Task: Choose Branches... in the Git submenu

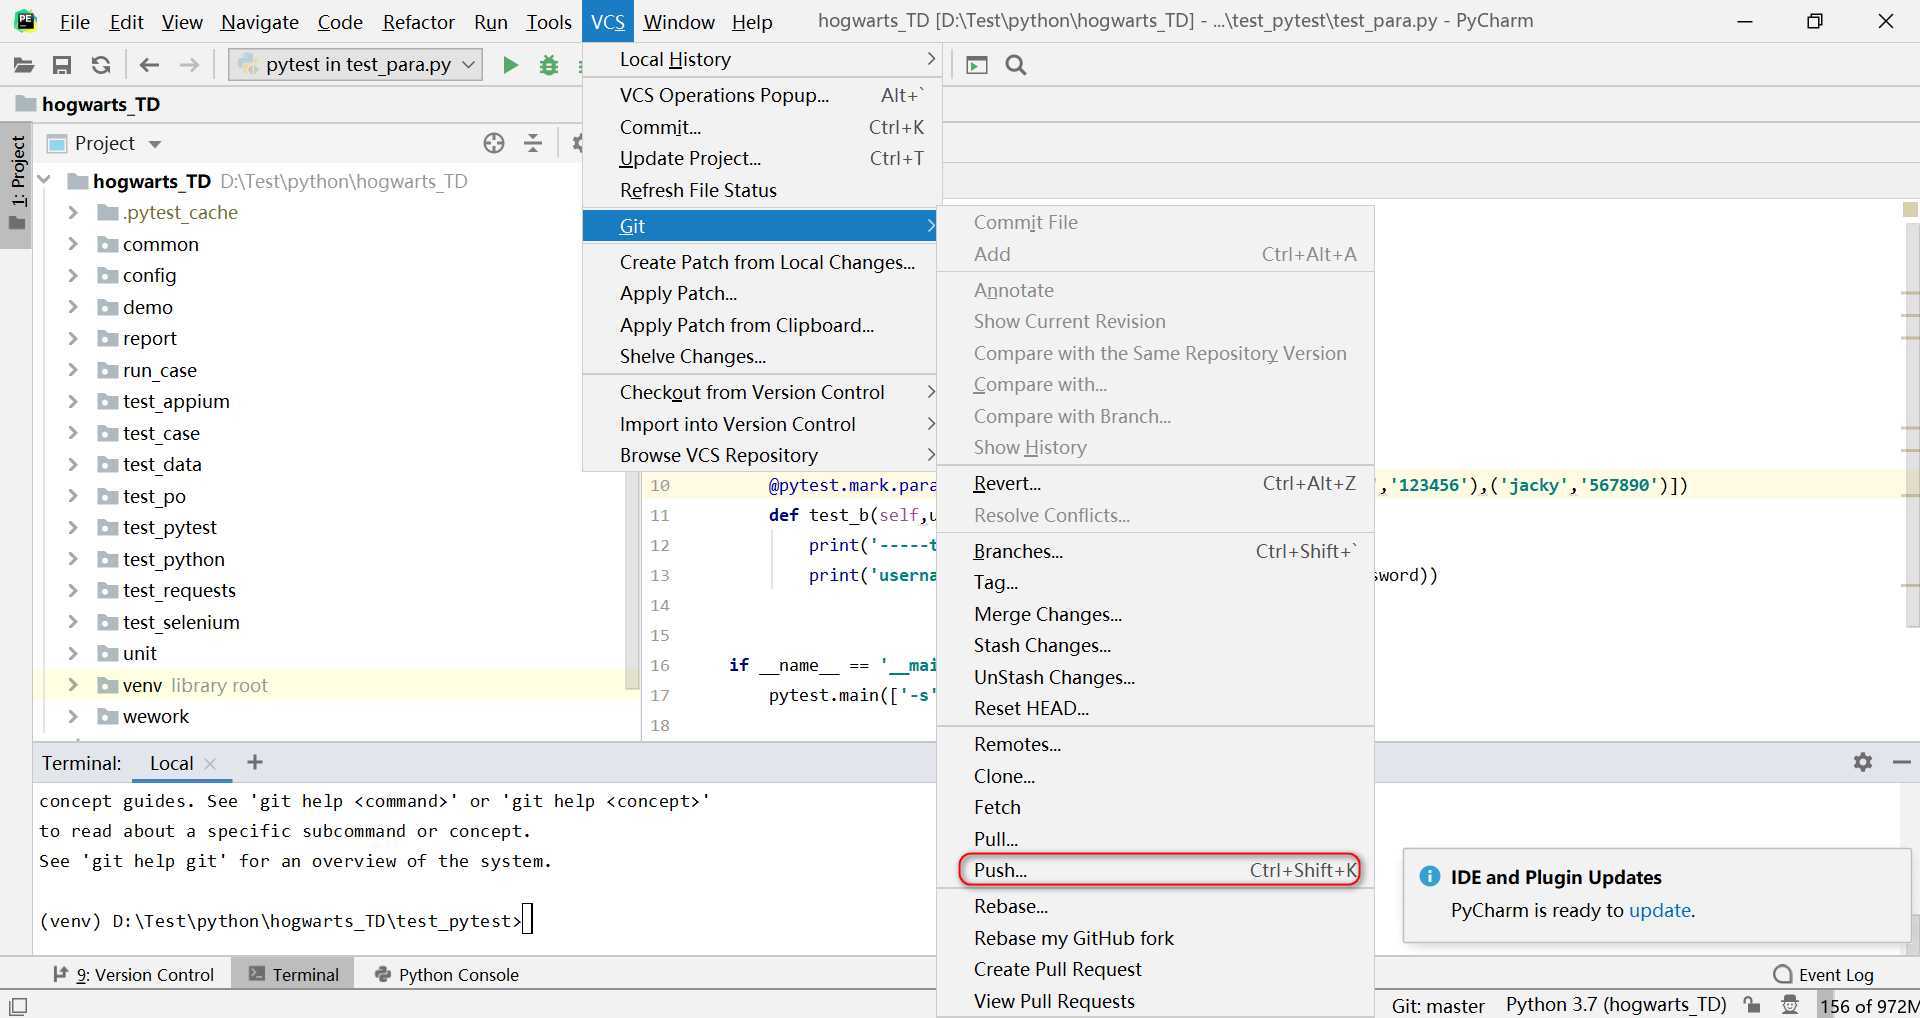Action: point(1155,551)
